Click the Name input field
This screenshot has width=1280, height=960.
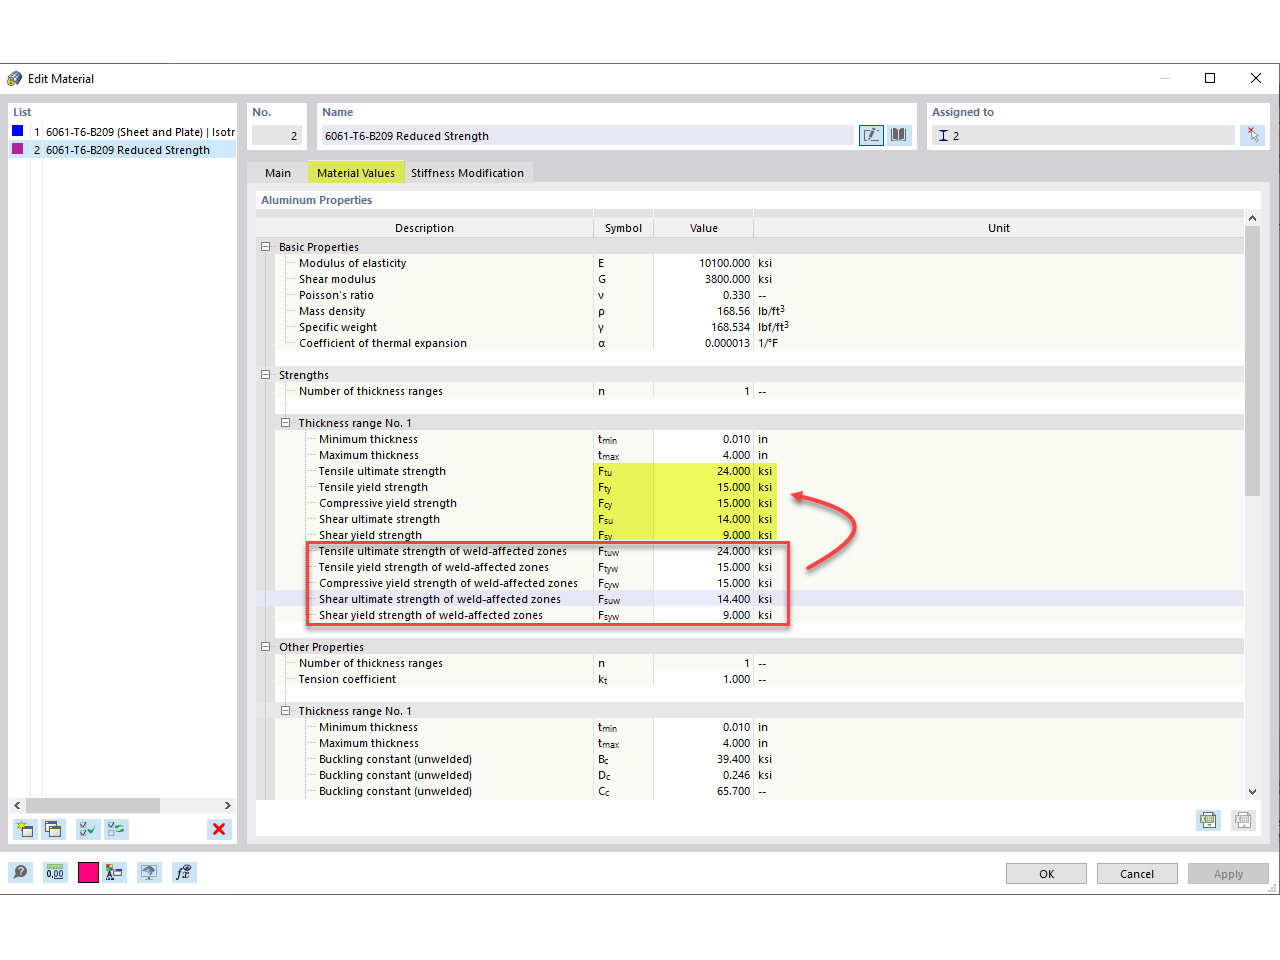pyautogui.click(x=587, y=136)
